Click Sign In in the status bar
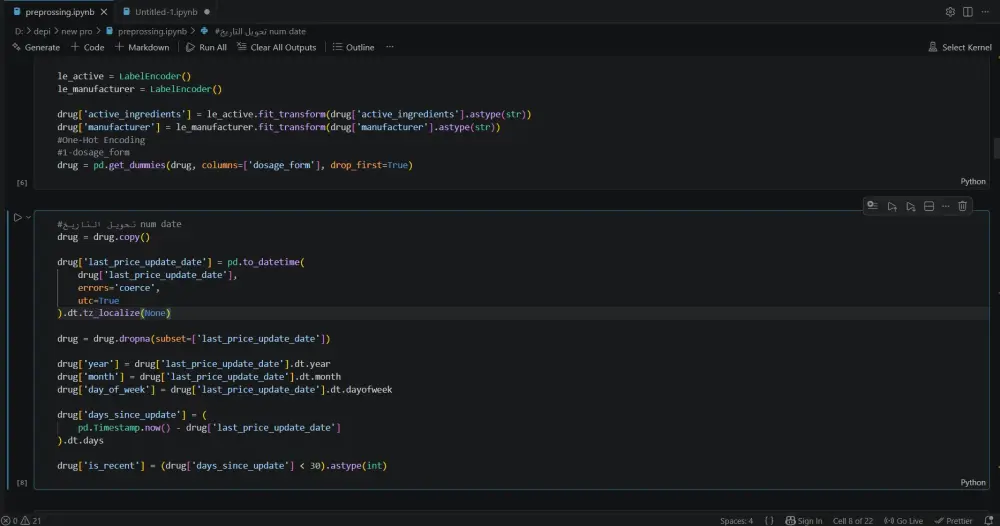 pos(804,521)
